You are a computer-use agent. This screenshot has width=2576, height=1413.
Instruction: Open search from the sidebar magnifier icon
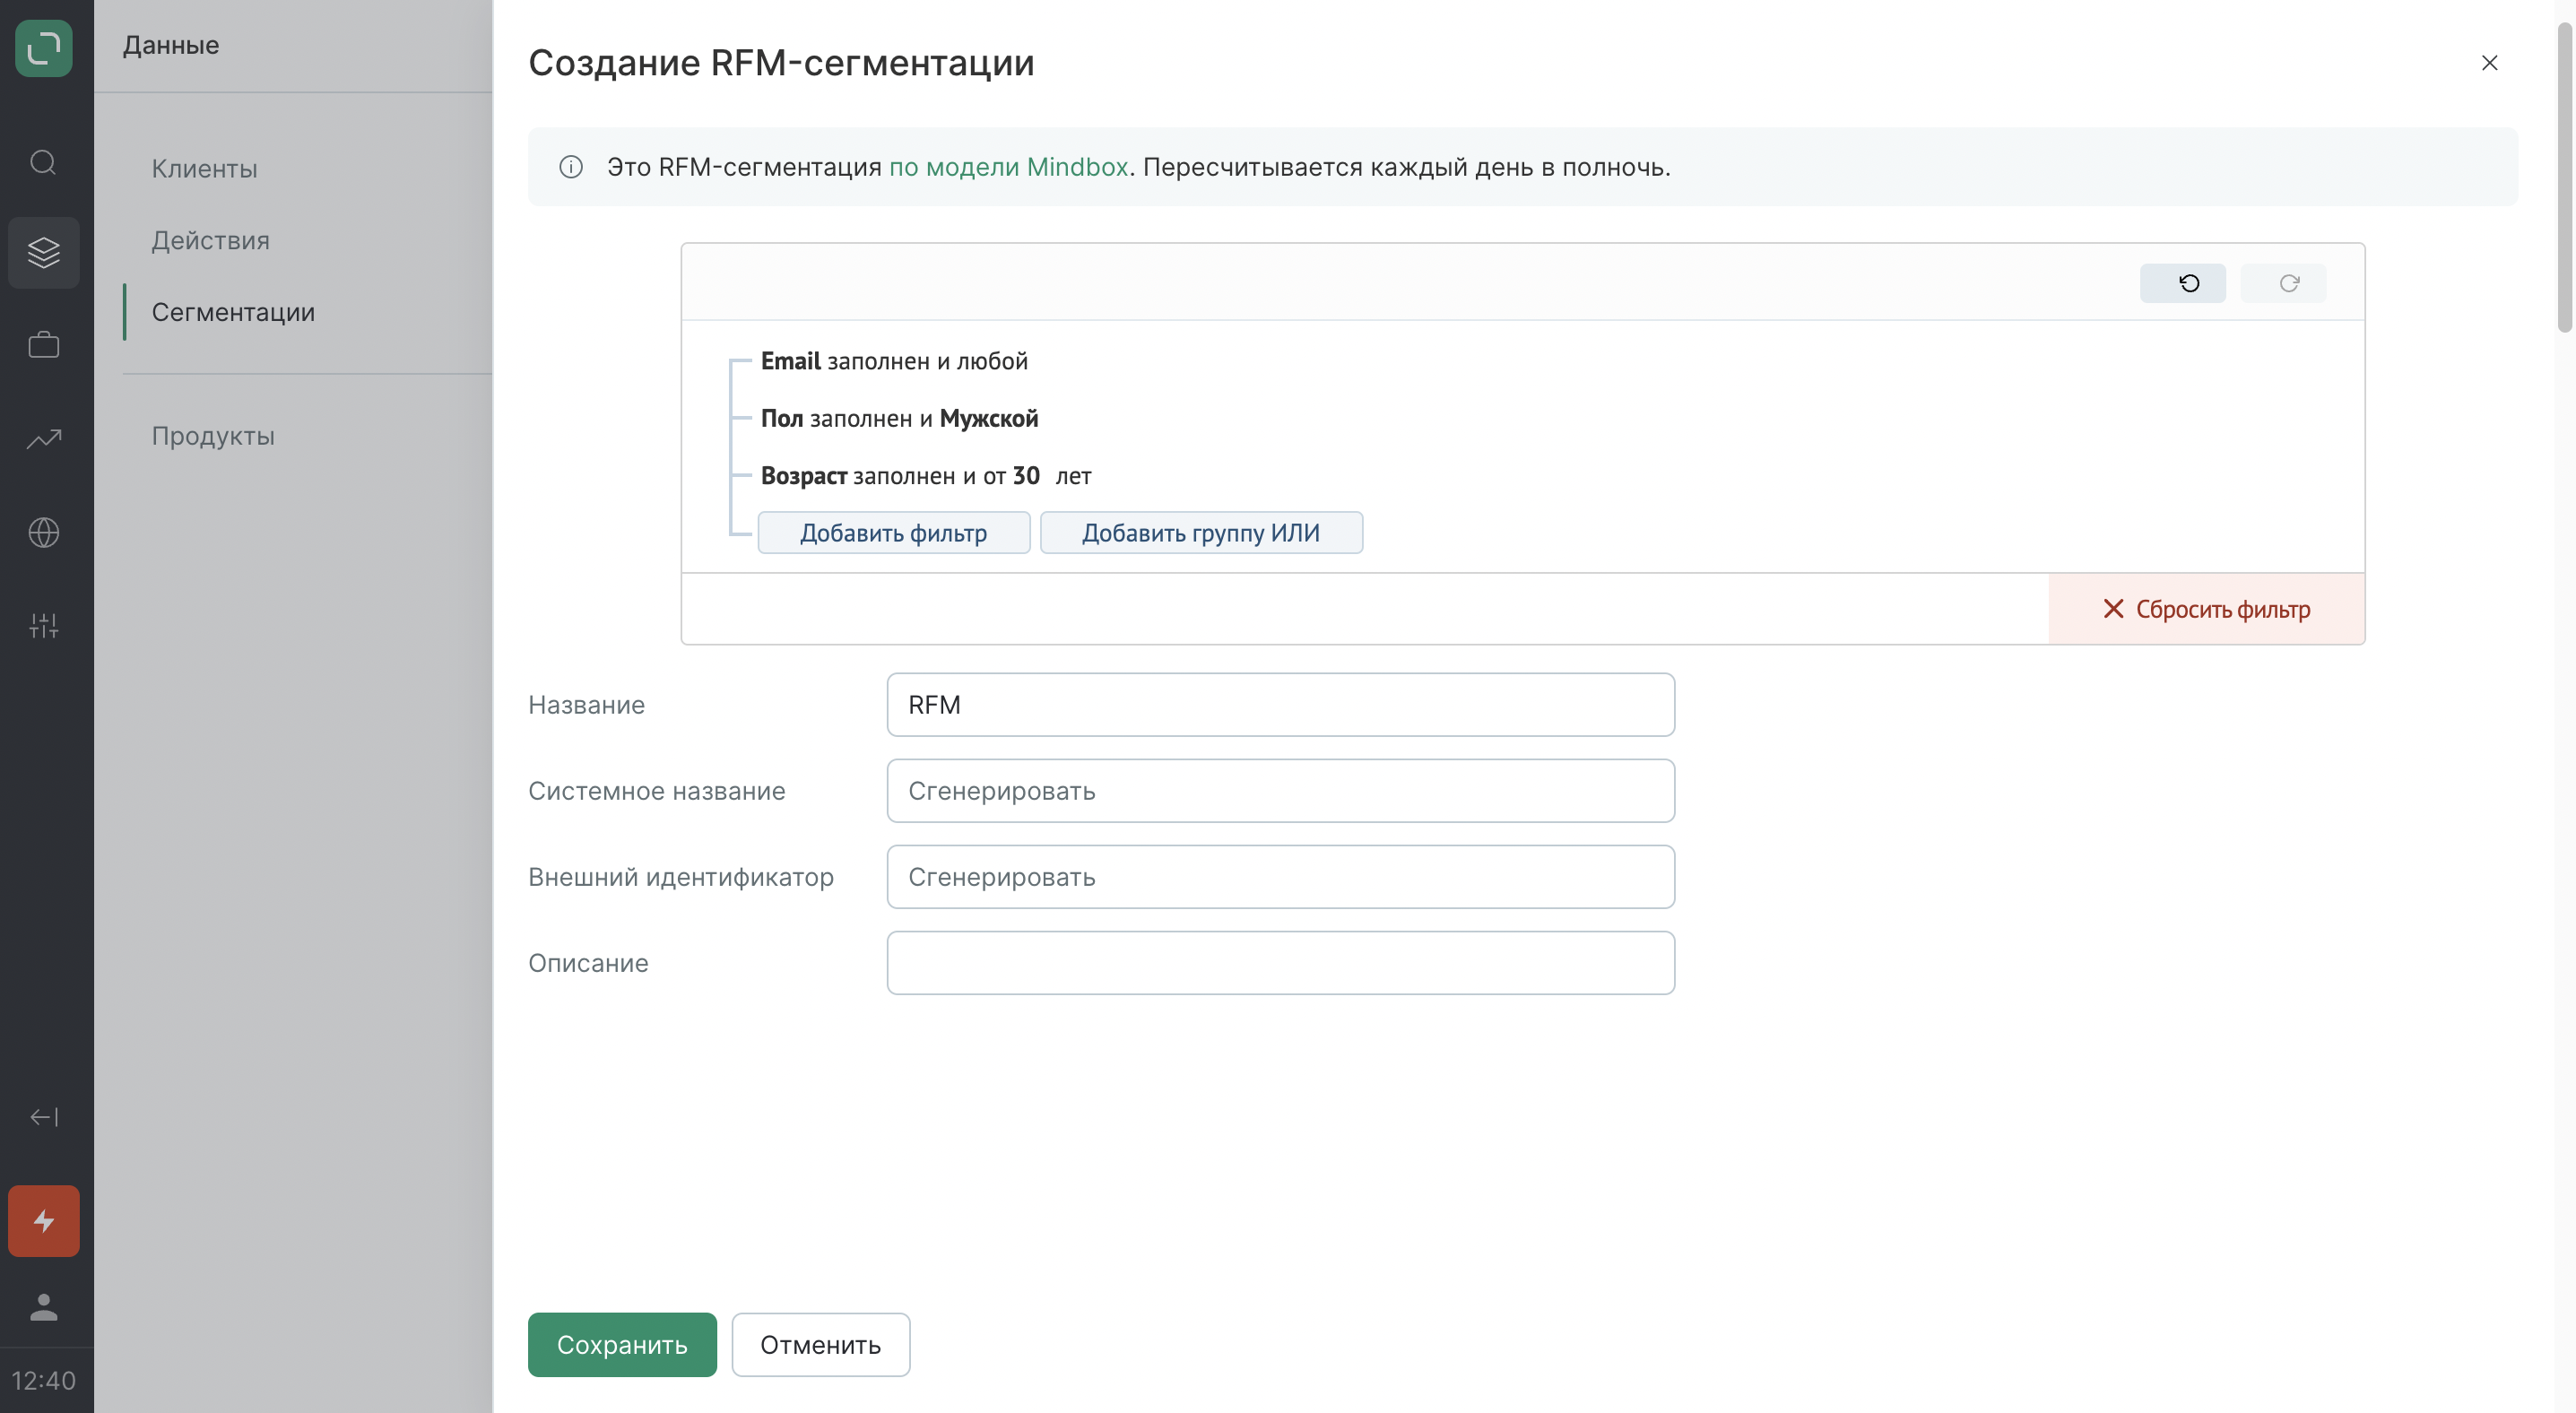[44, 162]
